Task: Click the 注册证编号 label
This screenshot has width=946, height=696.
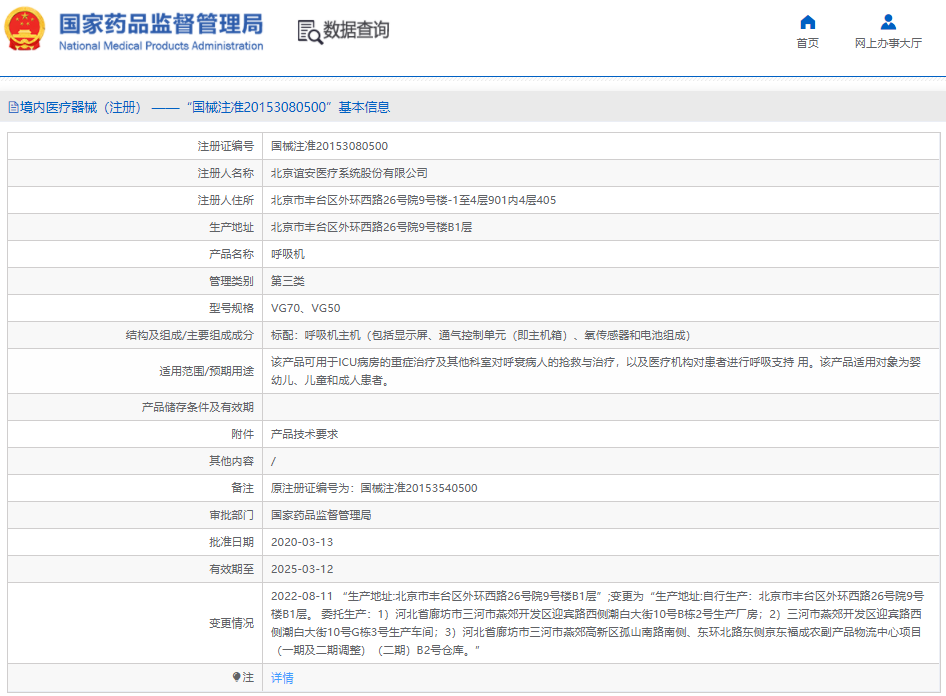Action: tap(226, 146)
